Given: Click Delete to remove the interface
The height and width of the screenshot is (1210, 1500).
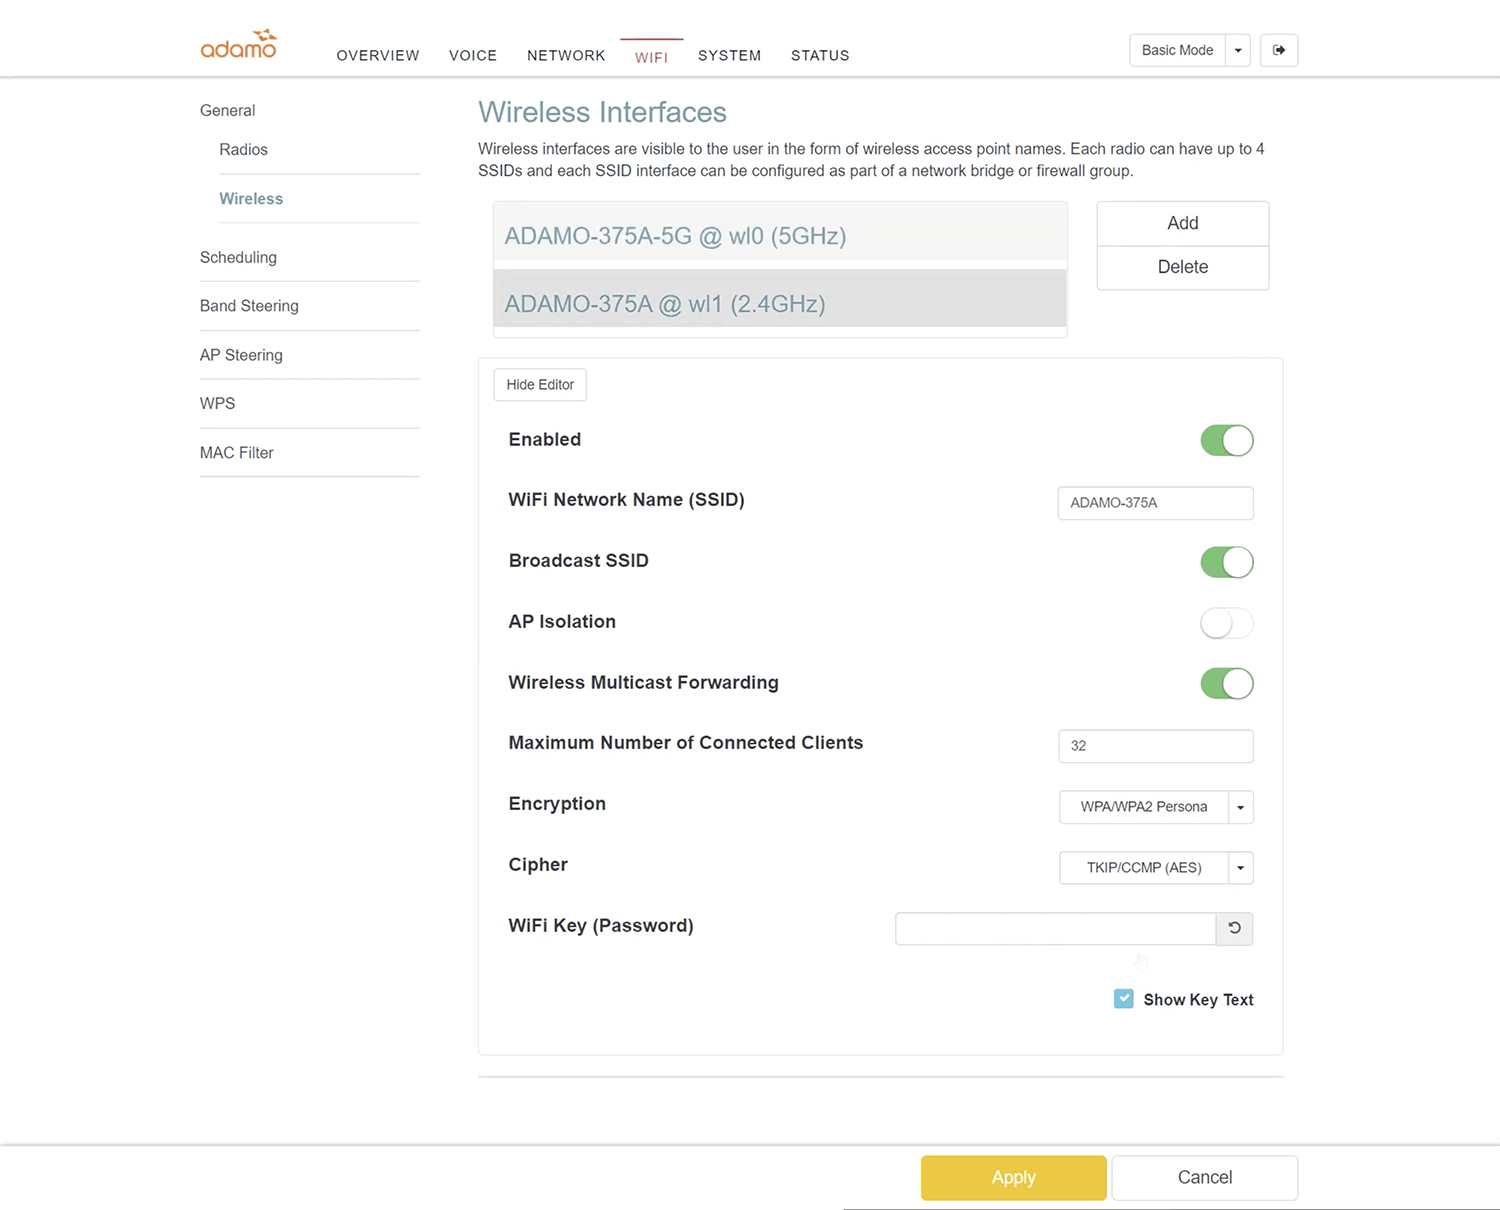Looking at the screenshot, I should coord(1182,267).
